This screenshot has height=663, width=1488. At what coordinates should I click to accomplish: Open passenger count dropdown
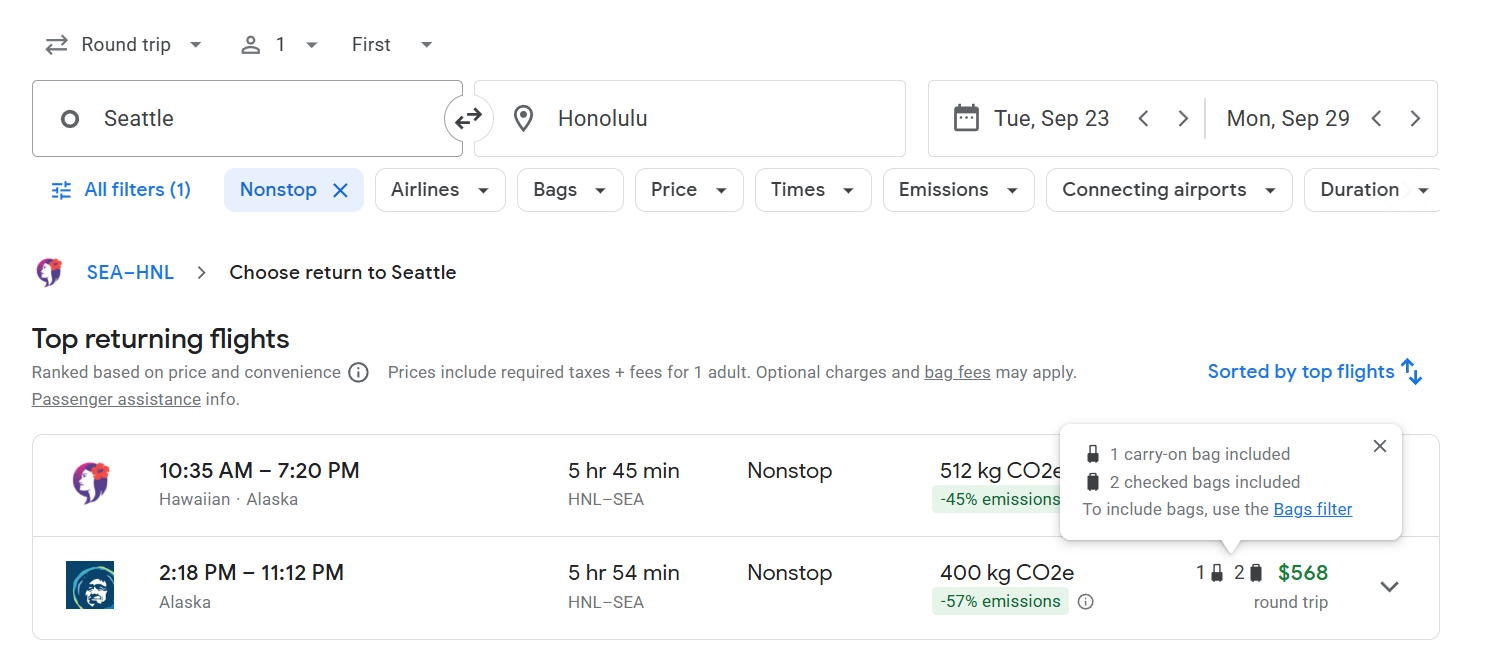(279, 45)
